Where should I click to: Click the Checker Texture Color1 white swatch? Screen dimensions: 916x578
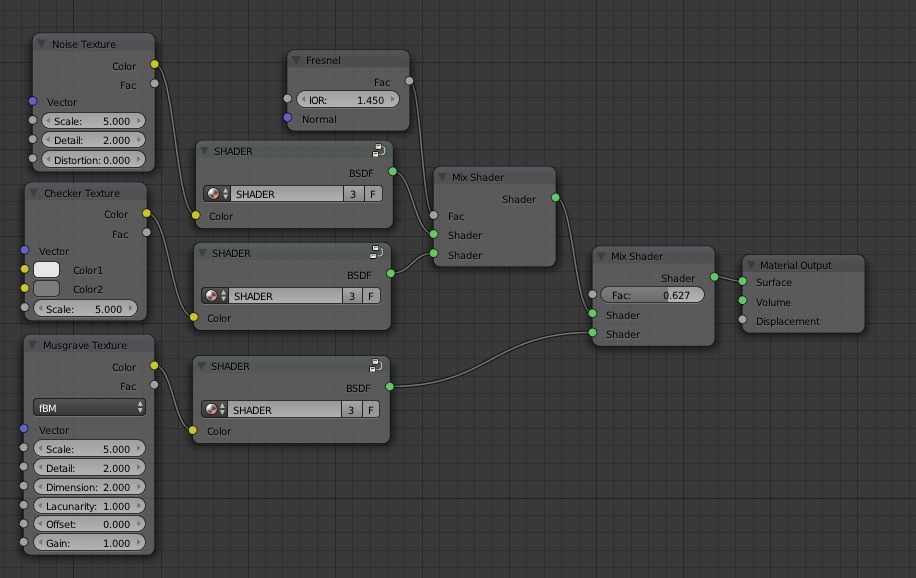tap(47, 269)
